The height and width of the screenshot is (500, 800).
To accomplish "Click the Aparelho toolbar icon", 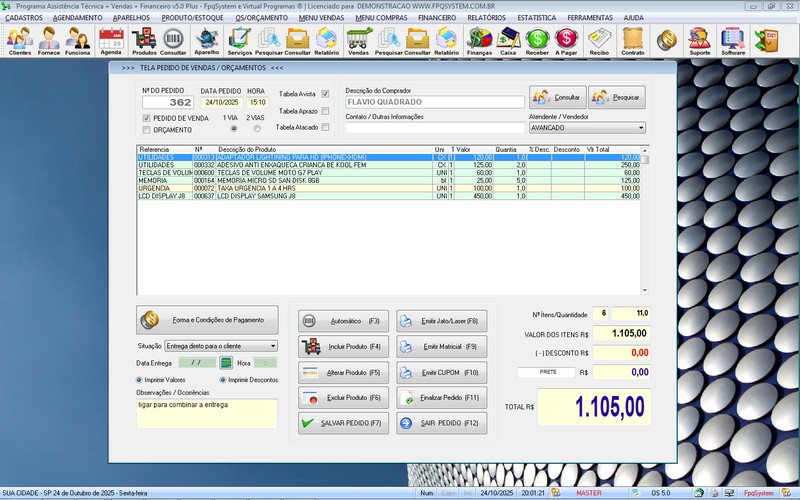I will click(206, 40).
